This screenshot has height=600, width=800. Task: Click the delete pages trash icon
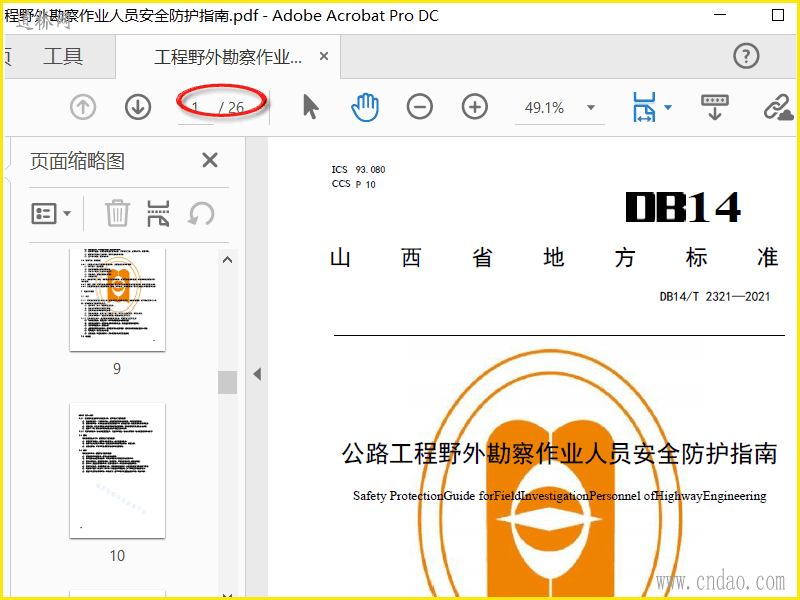click(117, 213)
